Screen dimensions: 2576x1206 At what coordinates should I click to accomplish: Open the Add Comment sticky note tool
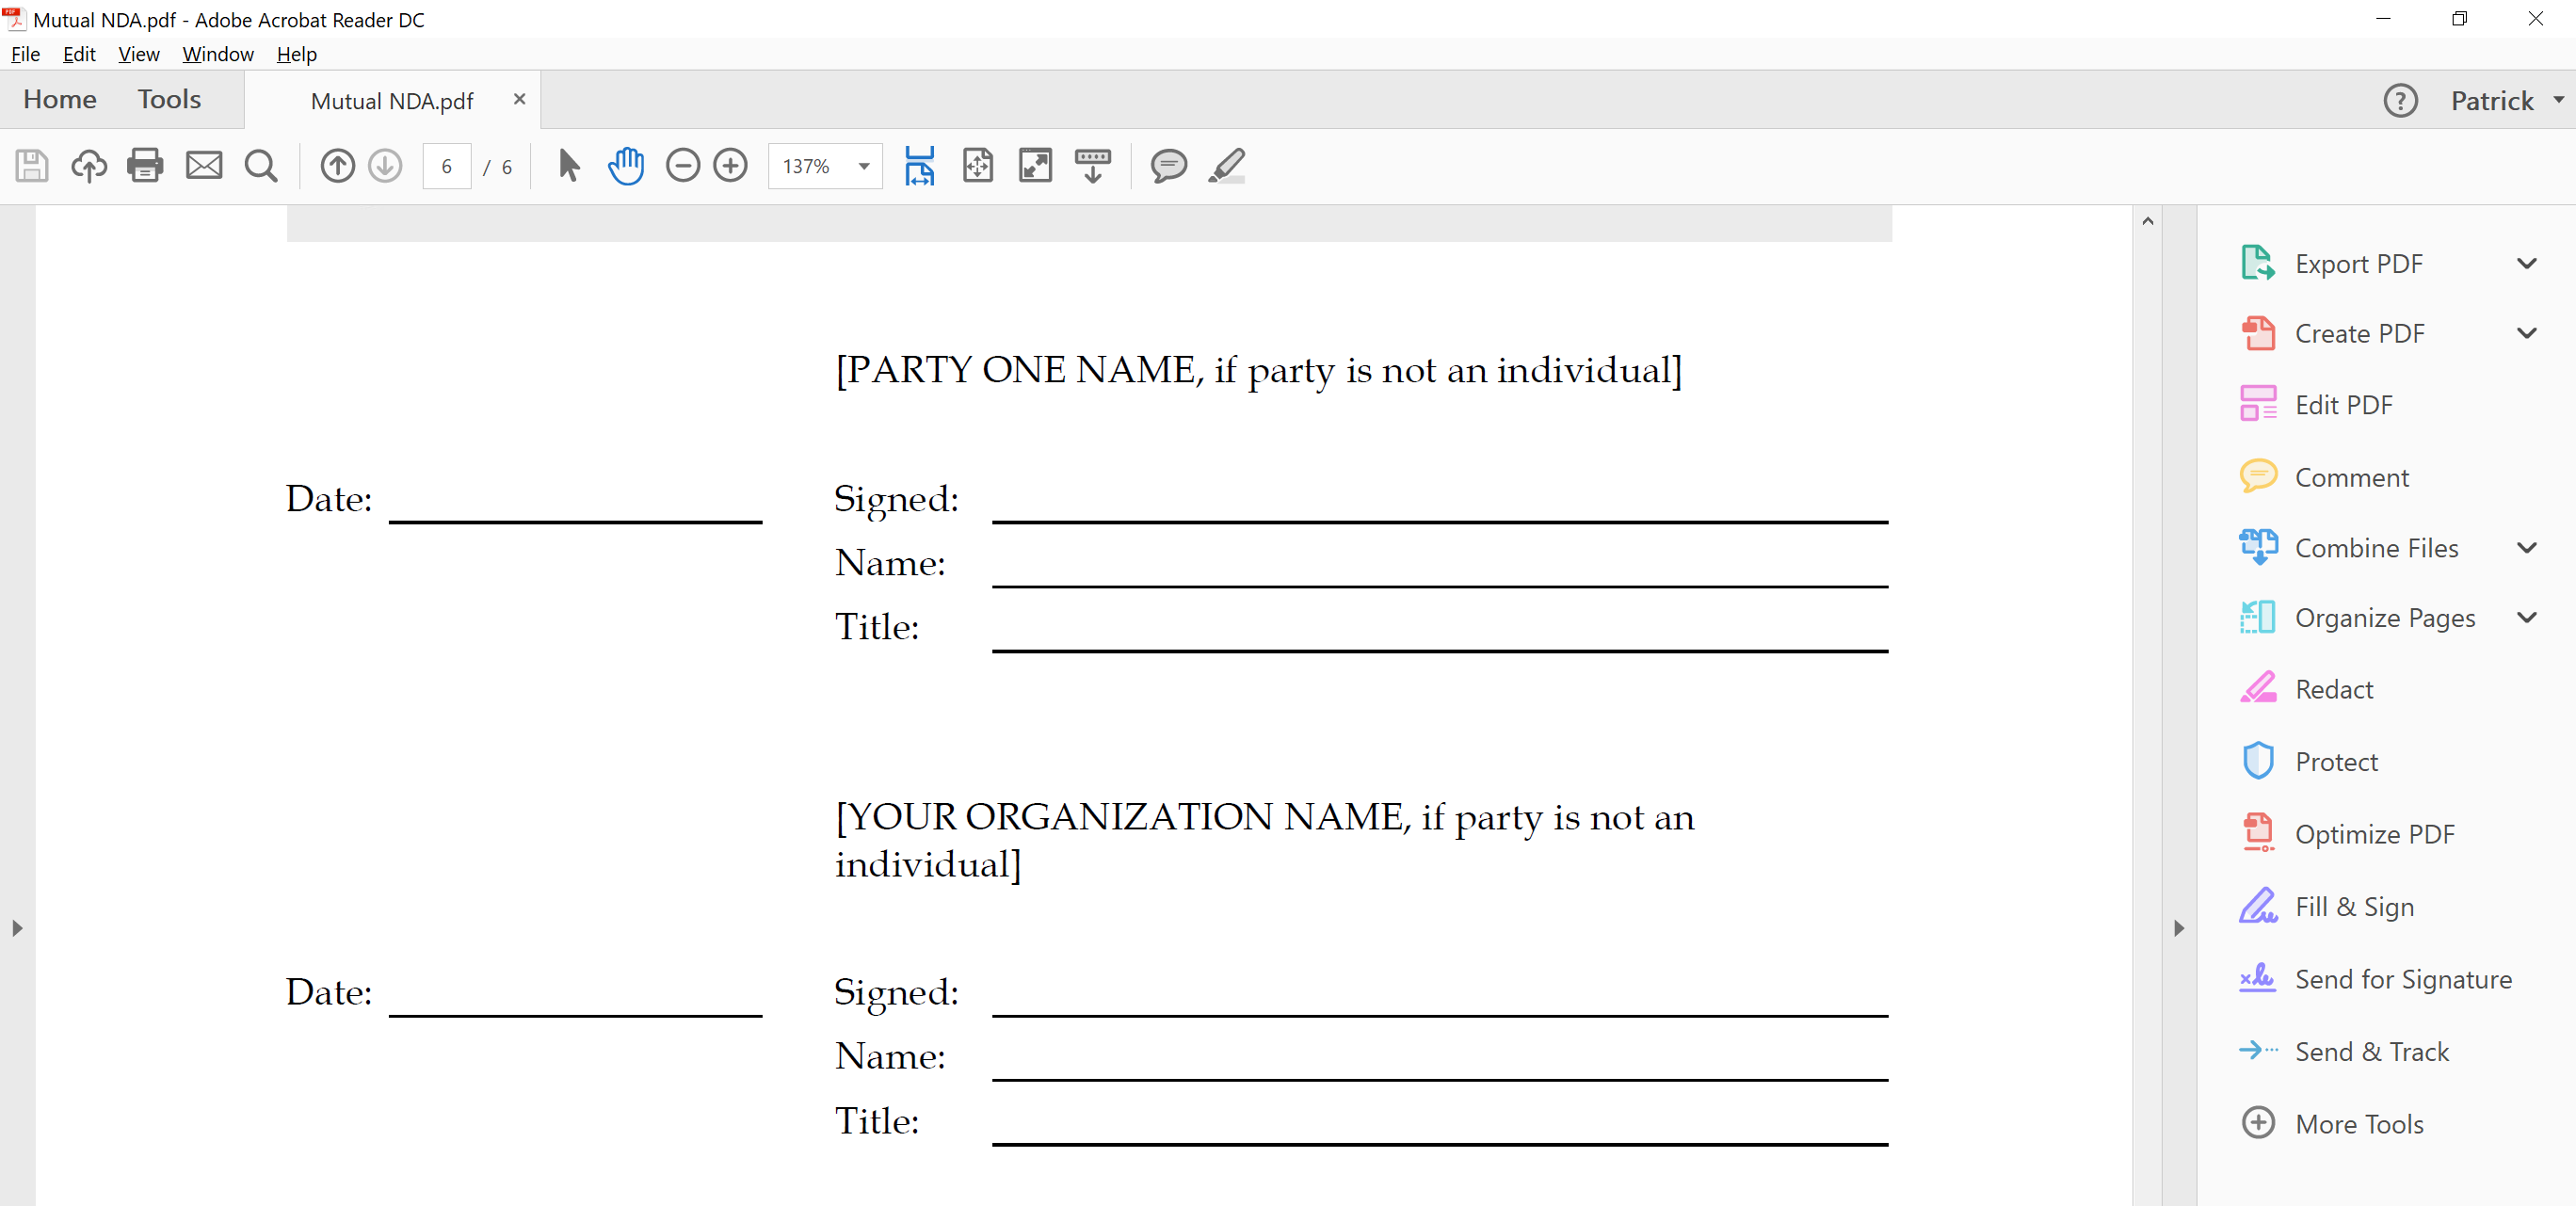[1168, 166]
